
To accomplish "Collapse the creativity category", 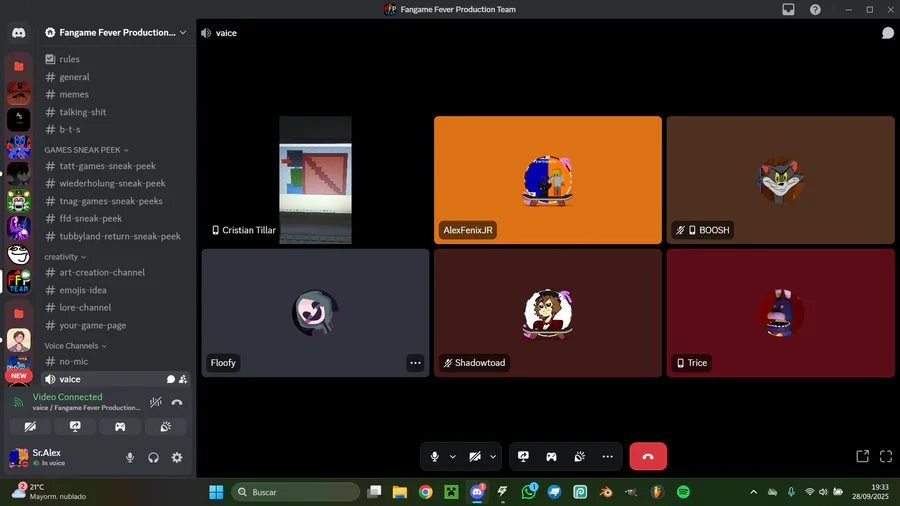I will coord(65,257).
